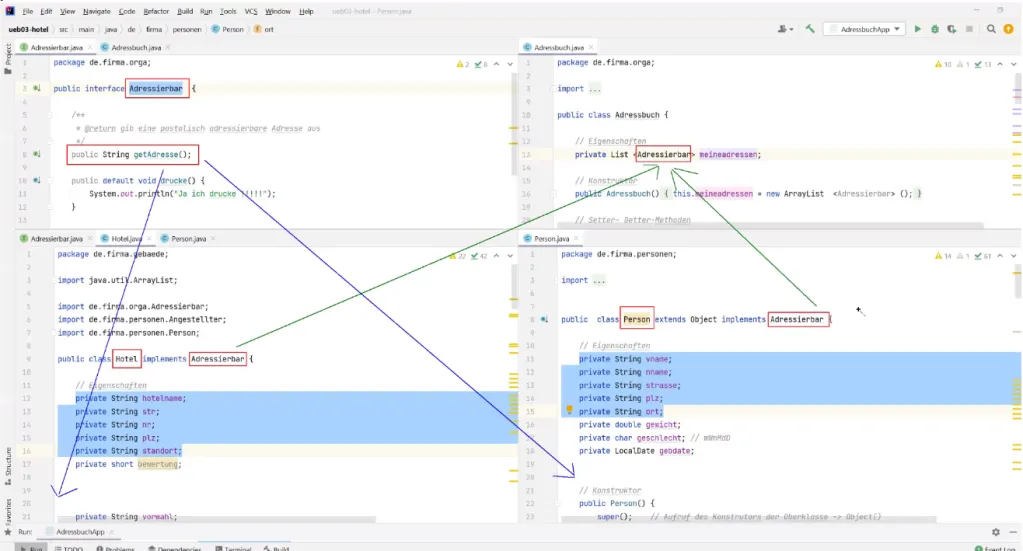The image size is (1023, 551).
Task: Click the grey Stop square icon
Action: pyautogui.click(x=970, y=29)
